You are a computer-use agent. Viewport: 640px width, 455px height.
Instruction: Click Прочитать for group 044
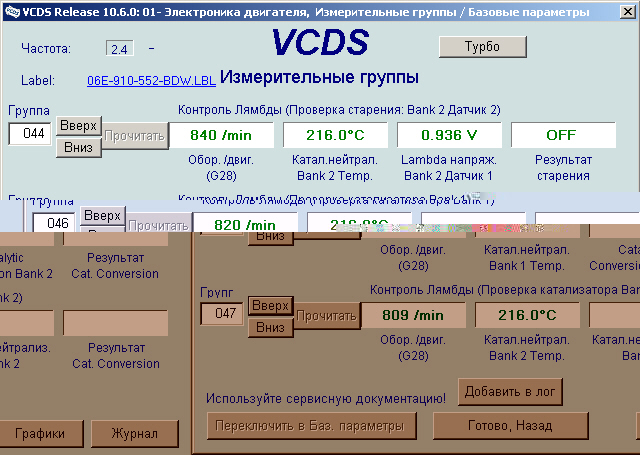135,136
